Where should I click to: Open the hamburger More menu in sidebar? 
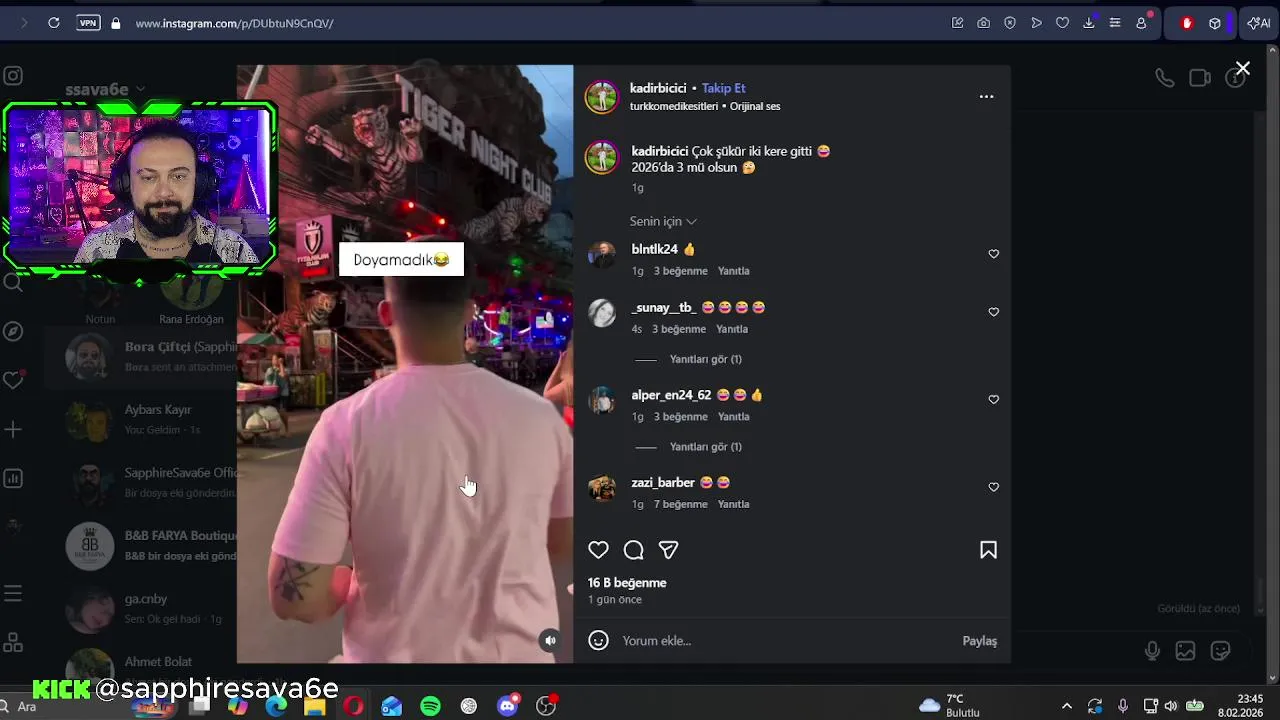[x=13, y=594]
